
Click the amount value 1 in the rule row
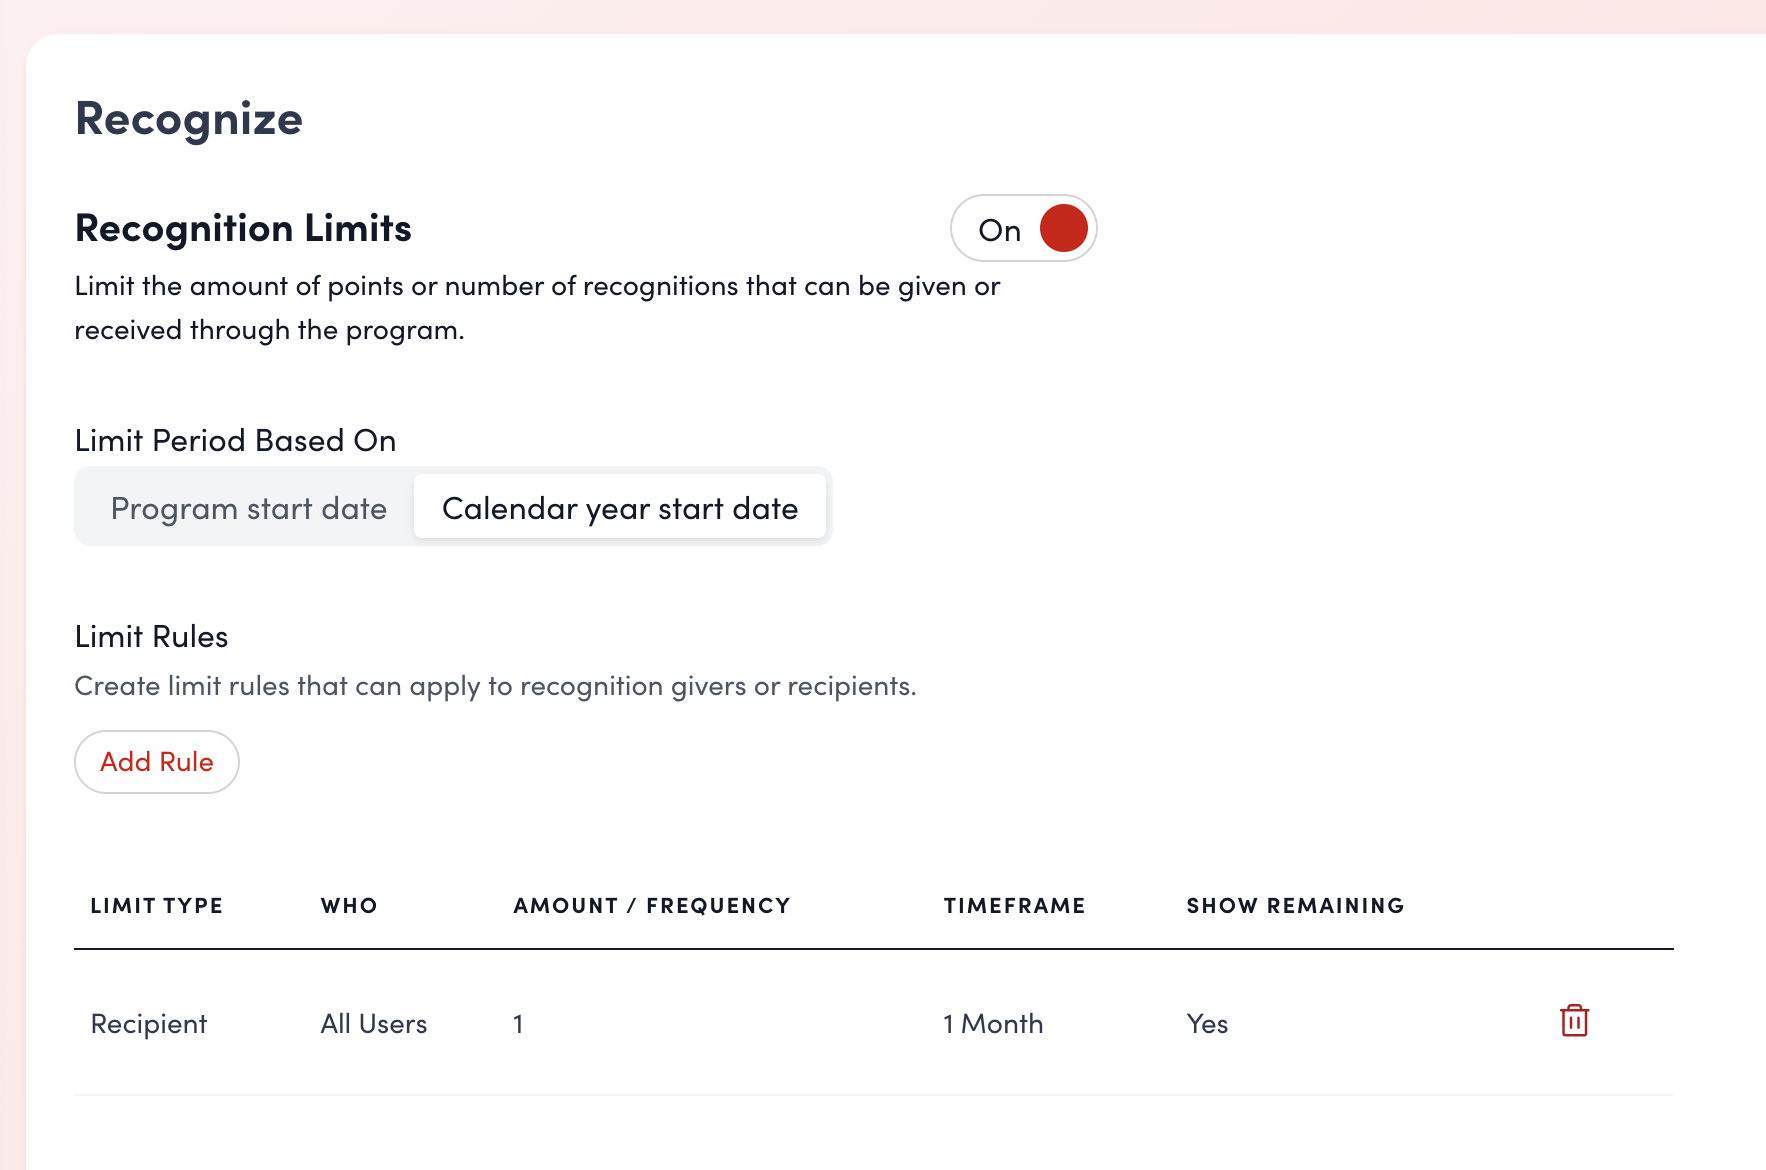coord(518,1024)
